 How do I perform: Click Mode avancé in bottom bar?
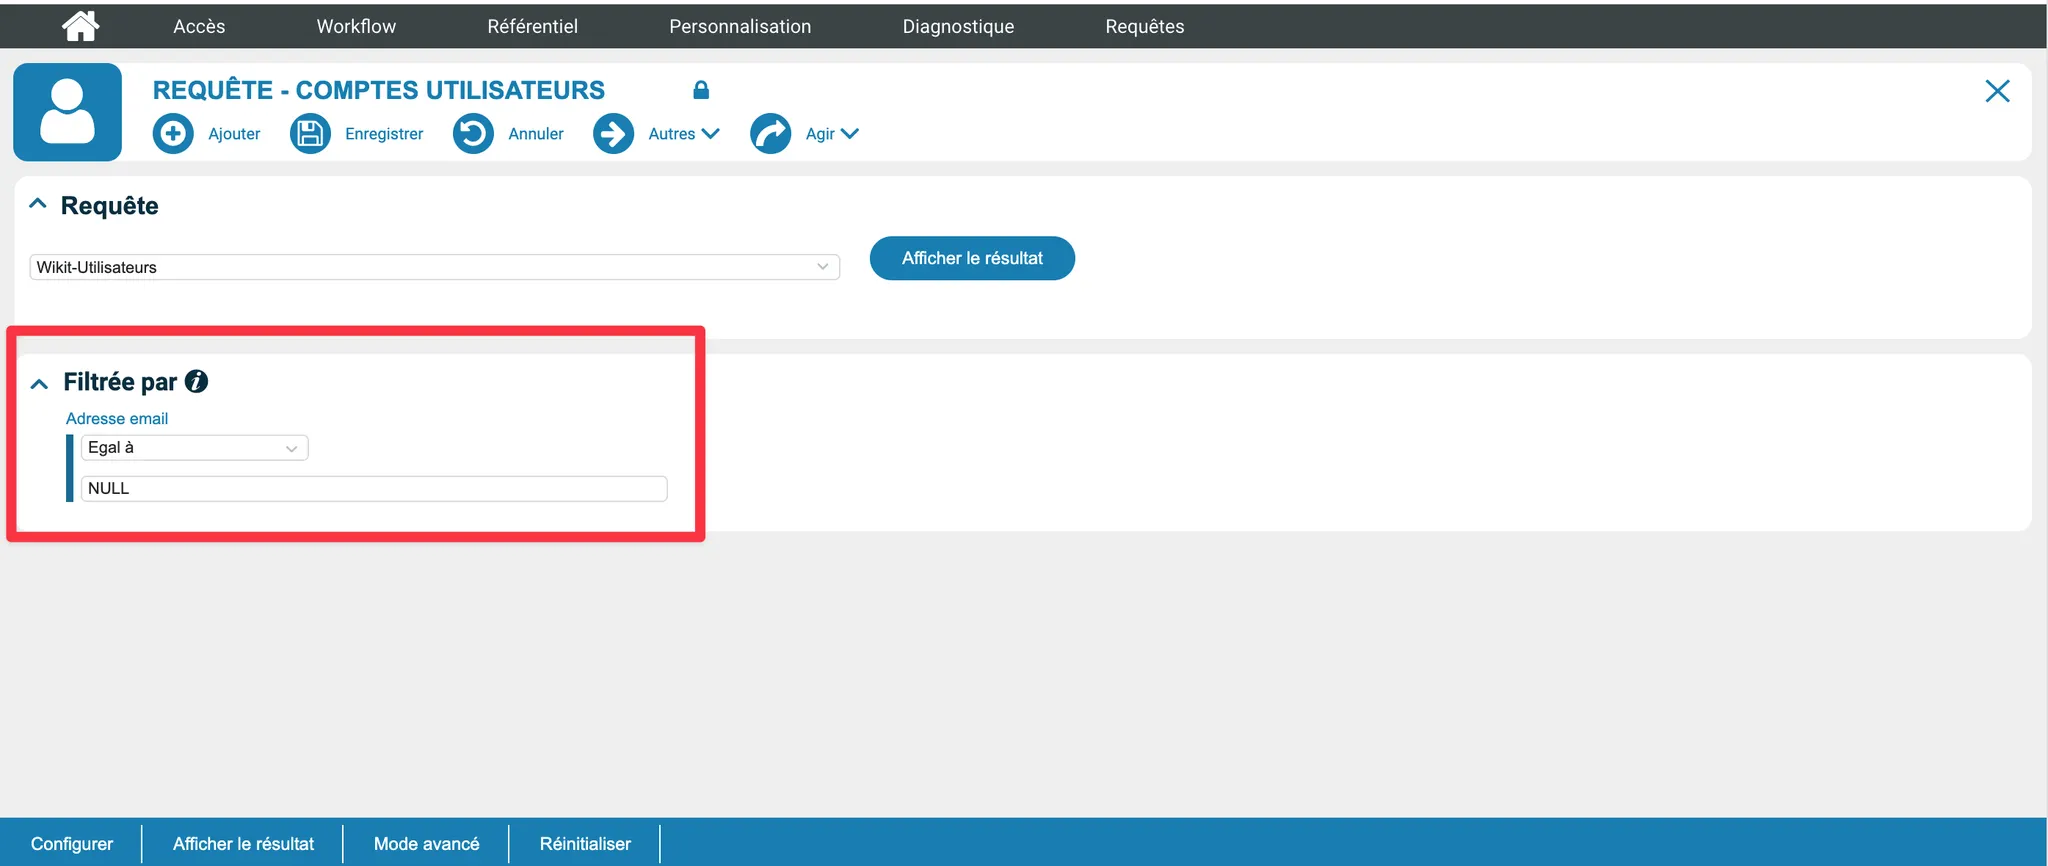click(x=426, y=843)
